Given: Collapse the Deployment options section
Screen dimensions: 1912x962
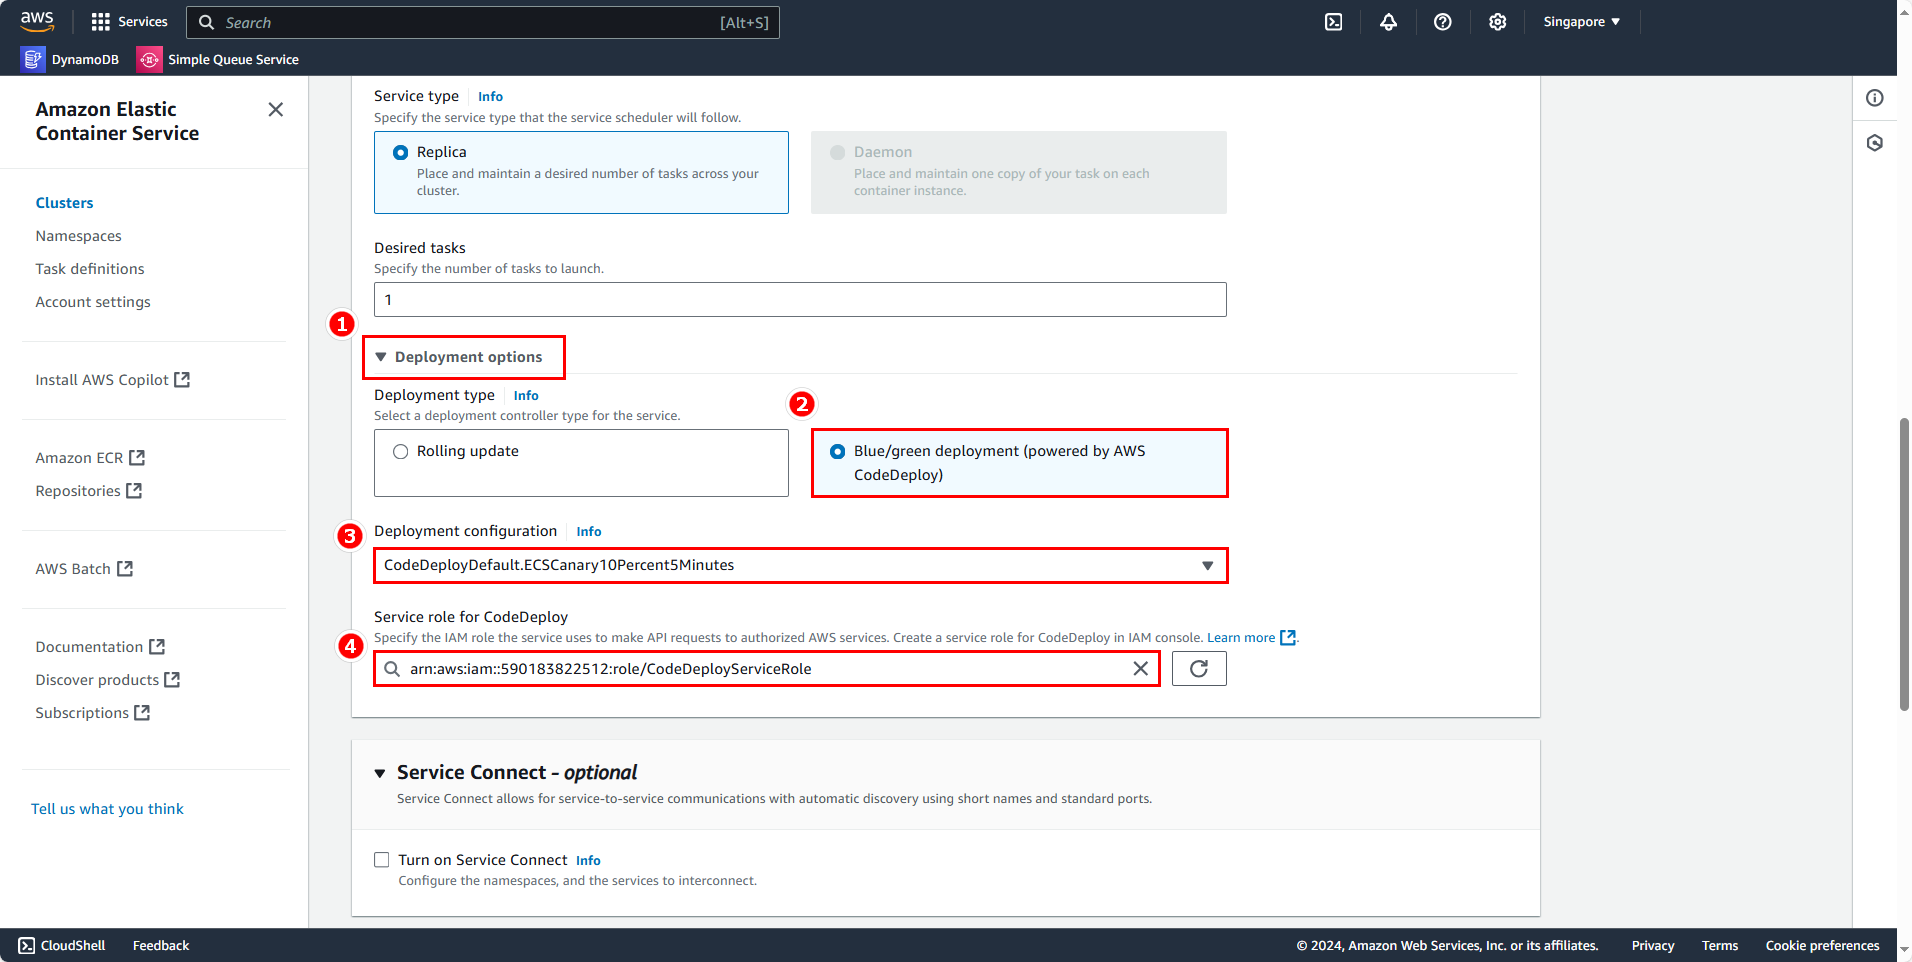Looking at the screenshot, I should 459,357.
